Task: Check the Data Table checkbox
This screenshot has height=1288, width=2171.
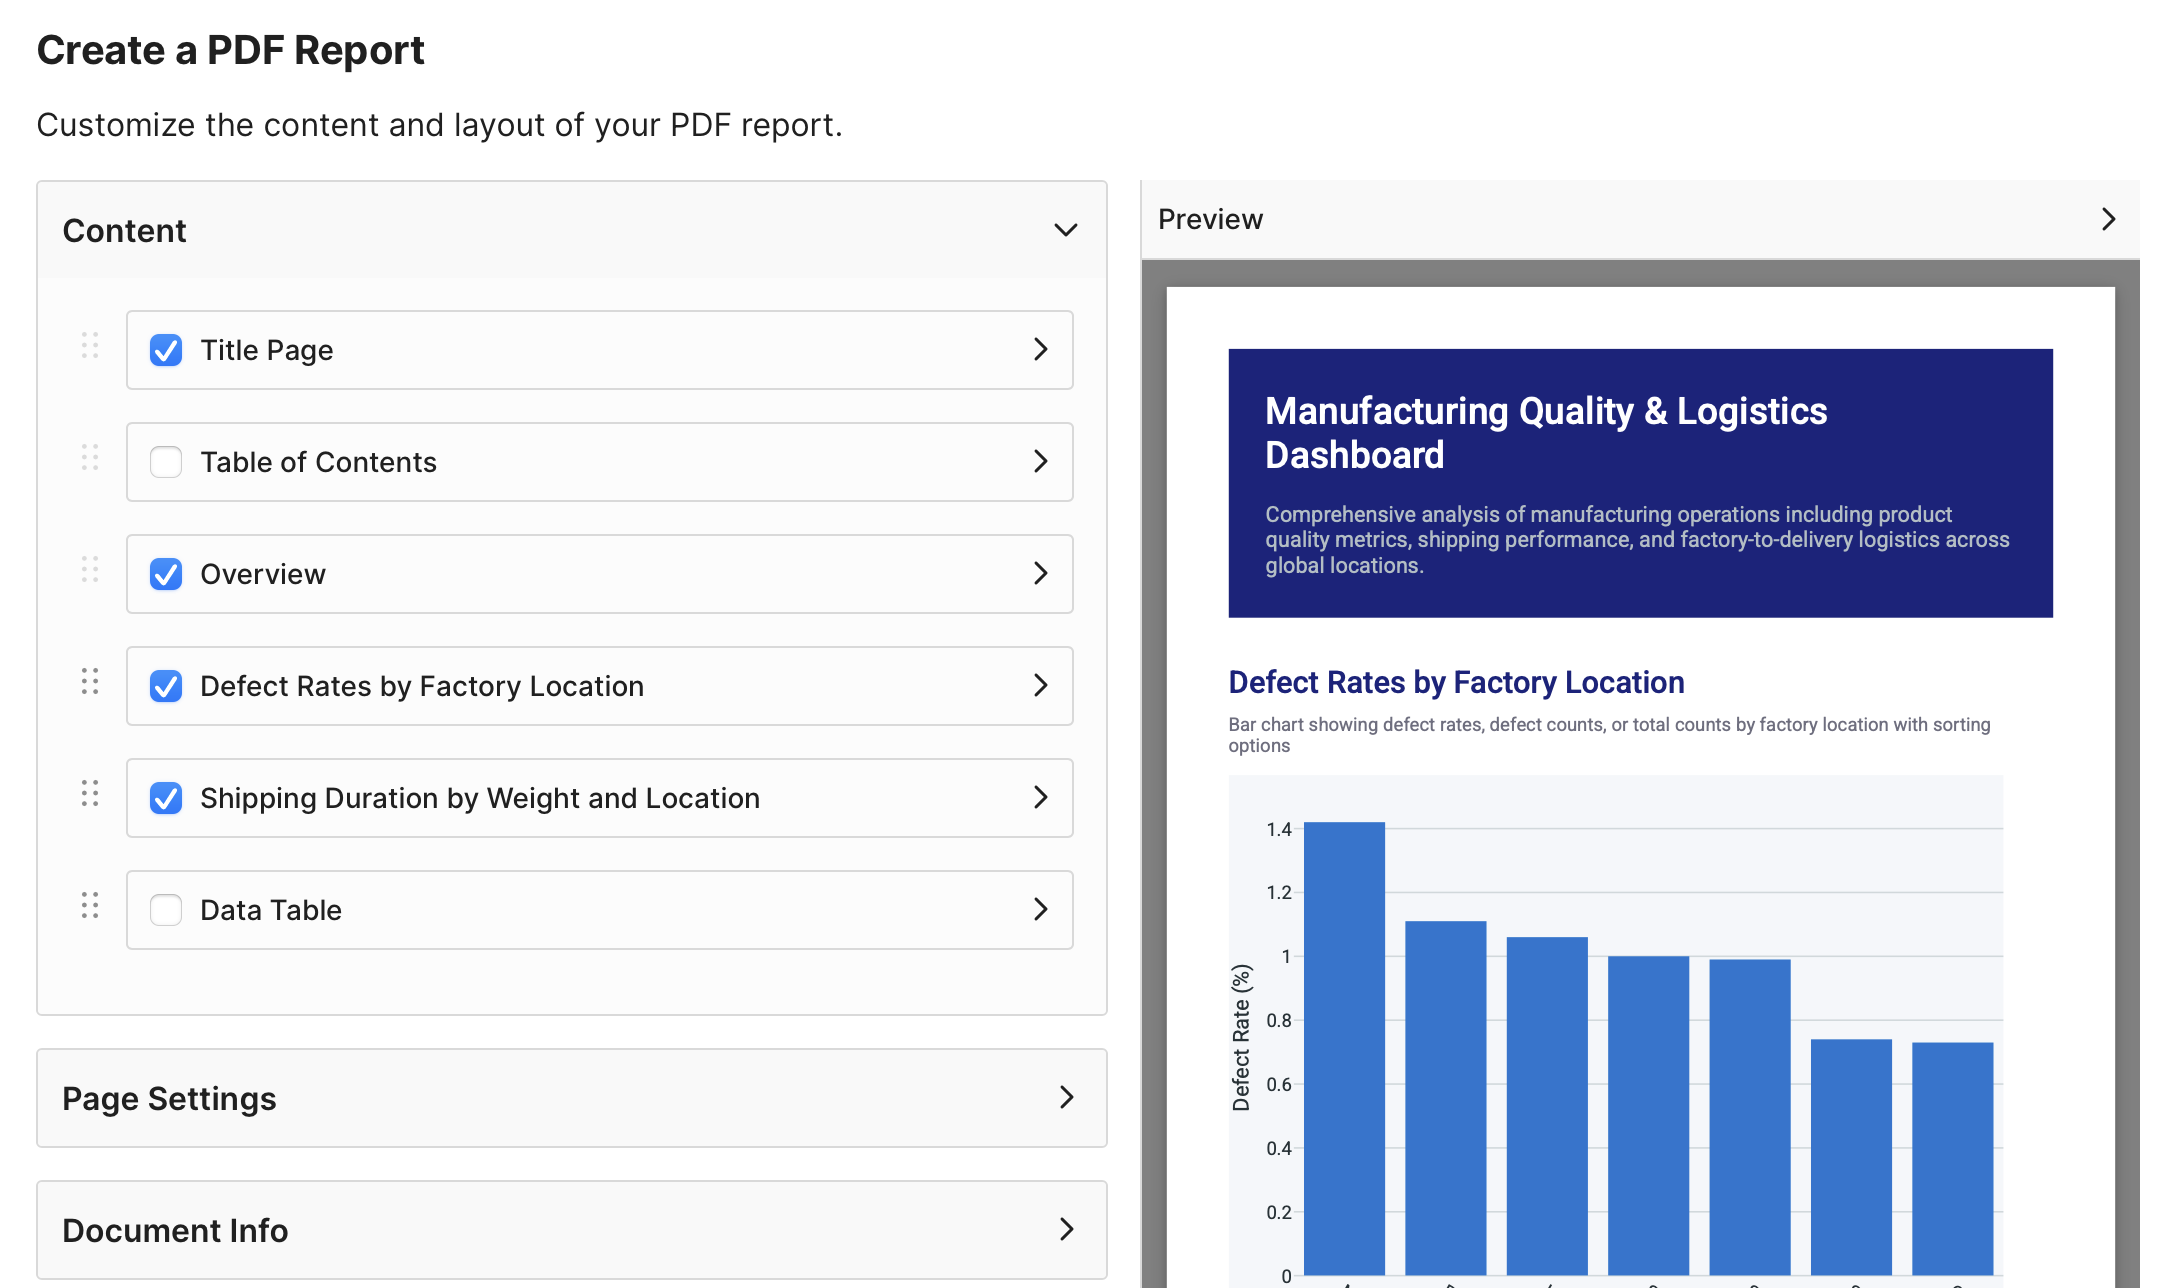Action: pos(166,910)
